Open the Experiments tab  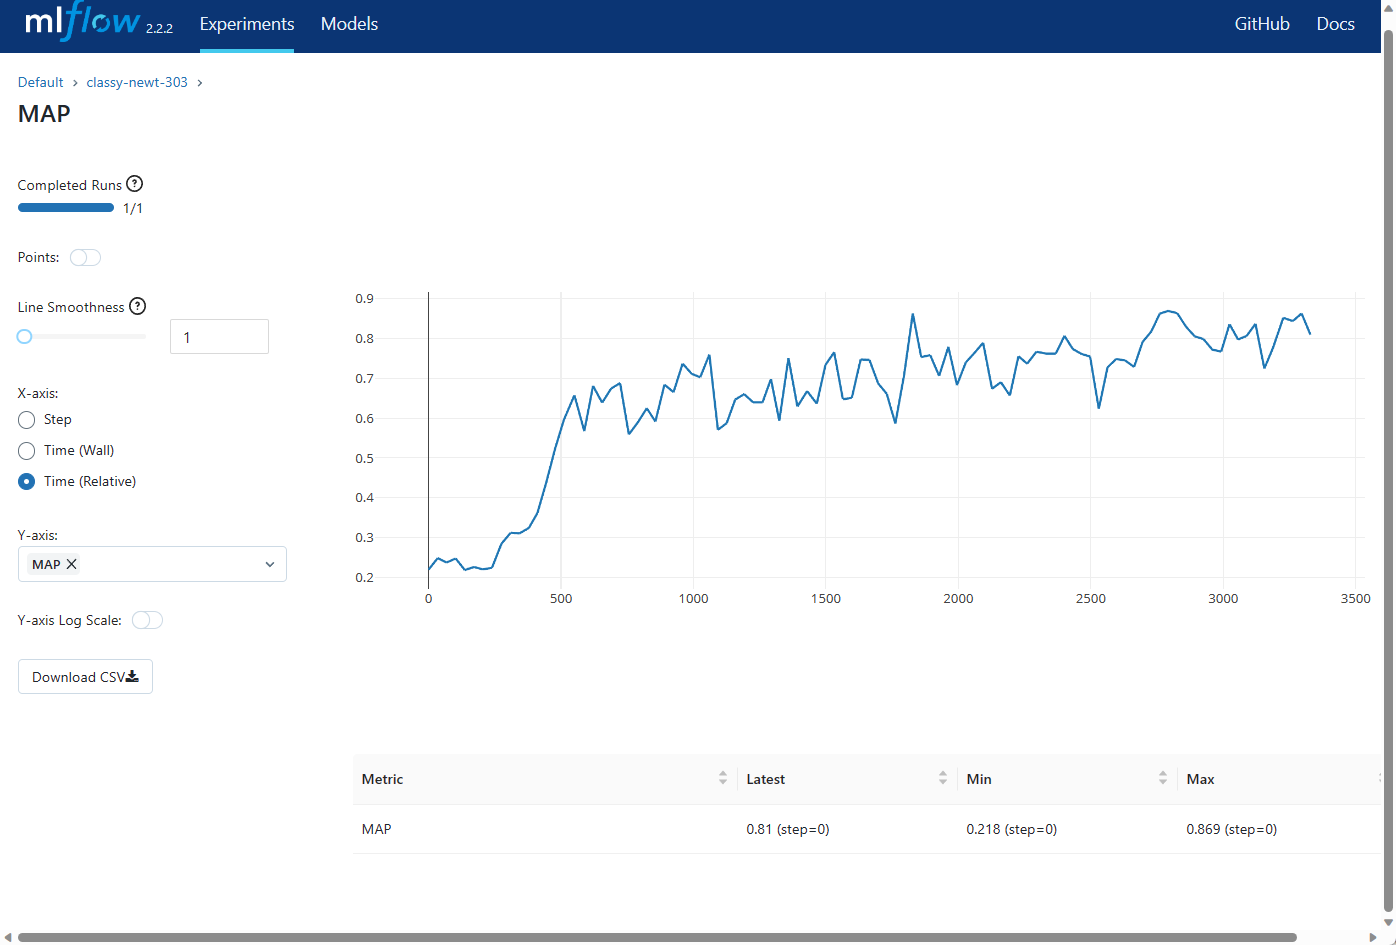[247, 24]
